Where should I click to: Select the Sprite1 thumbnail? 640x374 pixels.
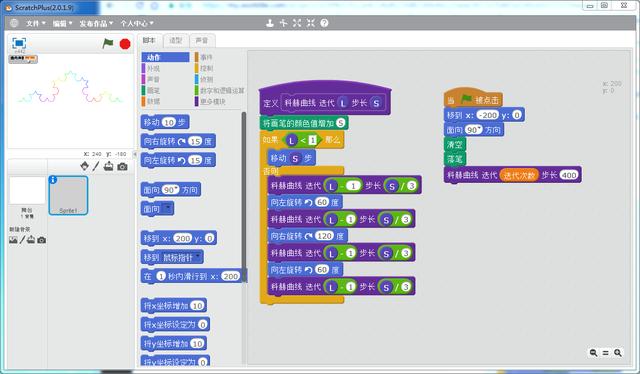(68, 196)
